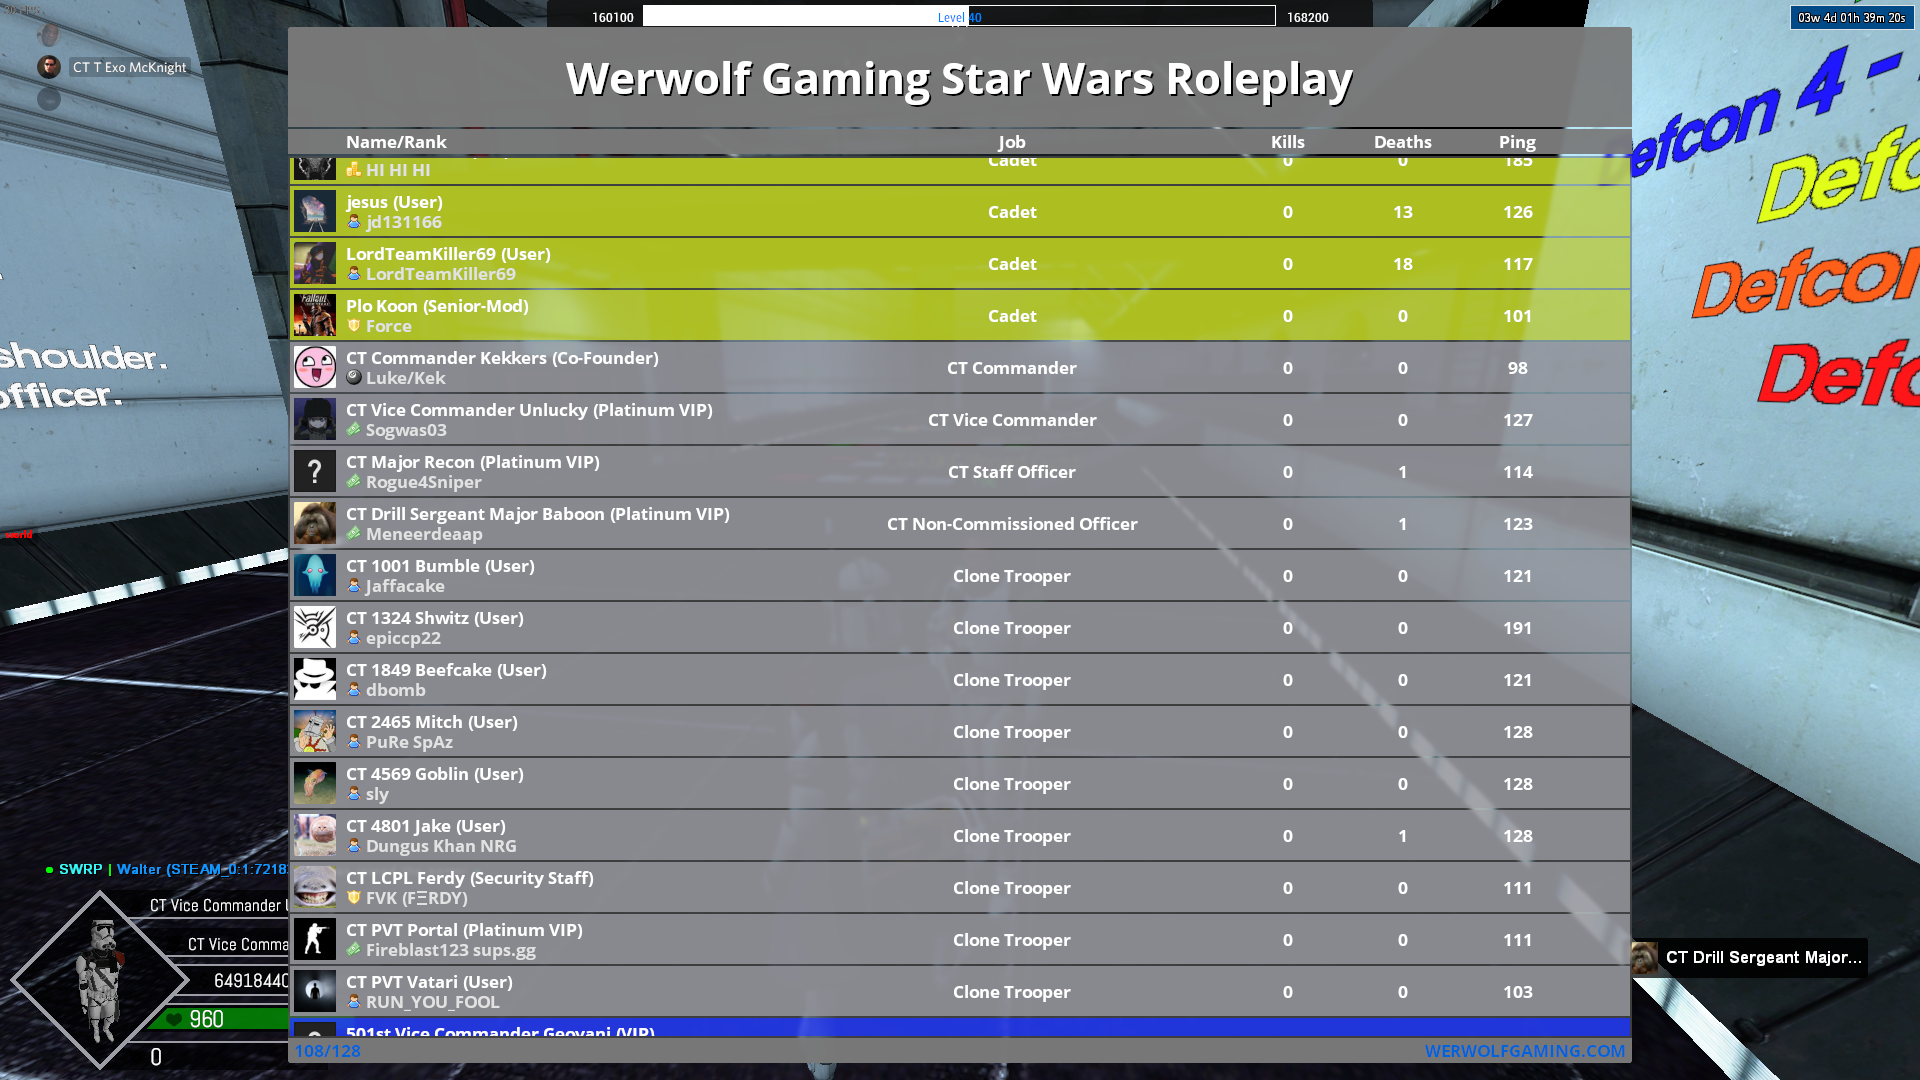Click the cash VIP icon beside Sogwas03
Viewport: 1920px width, 1080px height.
click(353, 430)
